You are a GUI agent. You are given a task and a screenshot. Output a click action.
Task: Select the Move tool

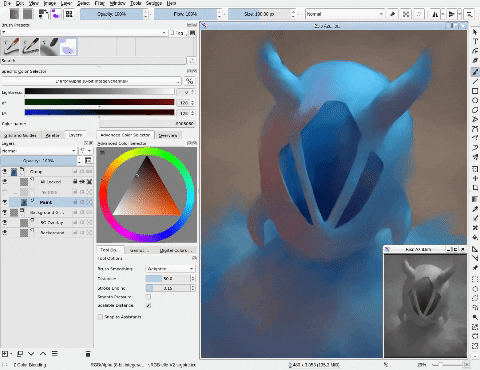(475, 178)
